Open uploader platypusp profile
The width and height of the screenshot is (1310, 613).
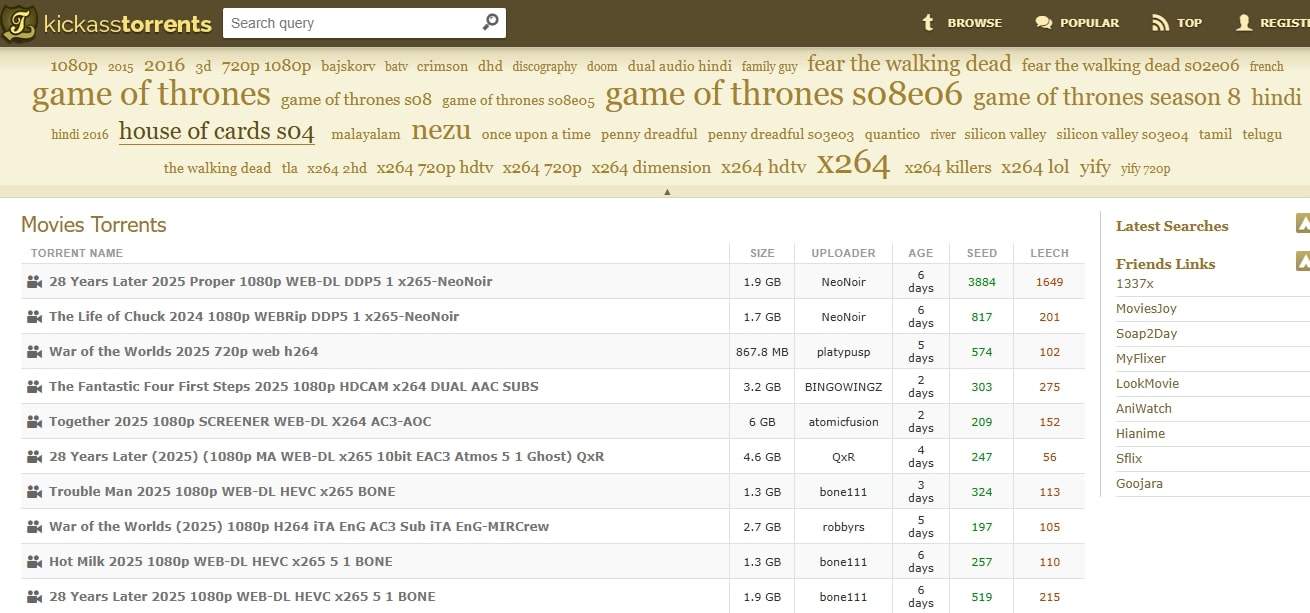point(843,352)
